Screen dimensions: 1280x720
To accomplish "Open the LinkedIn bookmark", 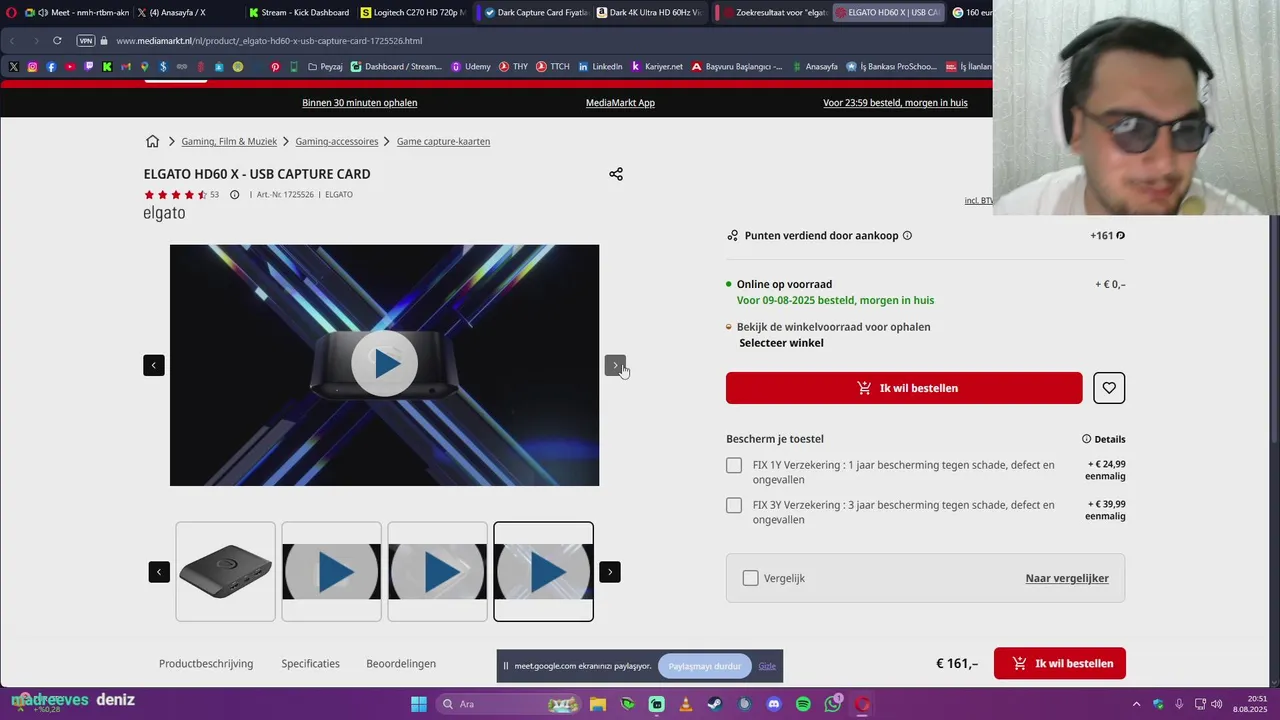I will coord(600,67).
